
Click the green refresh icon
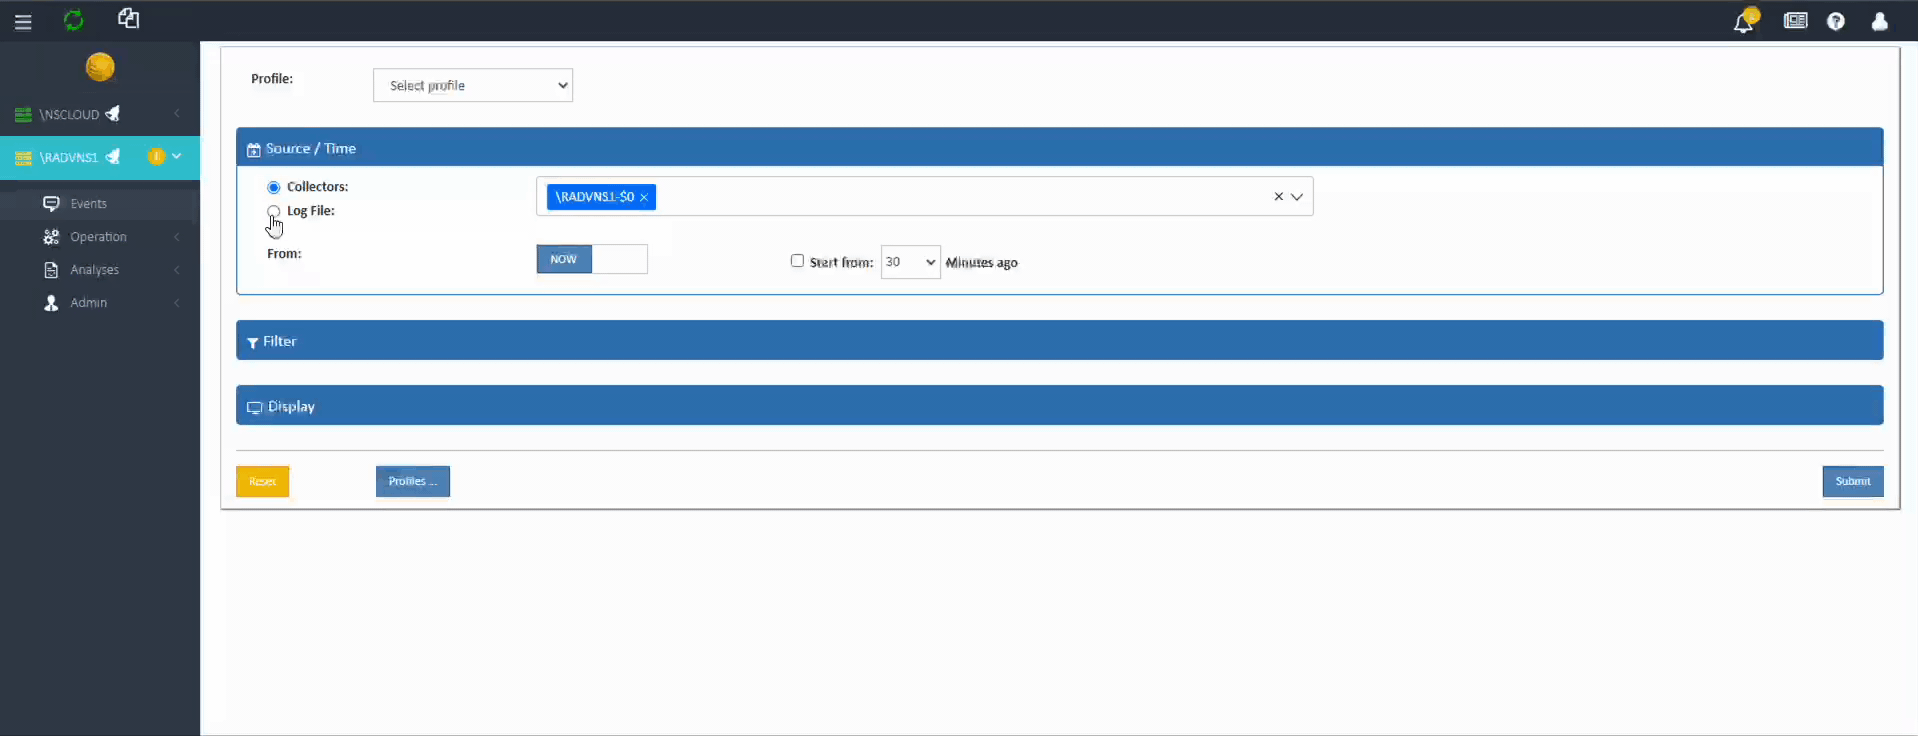(x=74, y=20)
